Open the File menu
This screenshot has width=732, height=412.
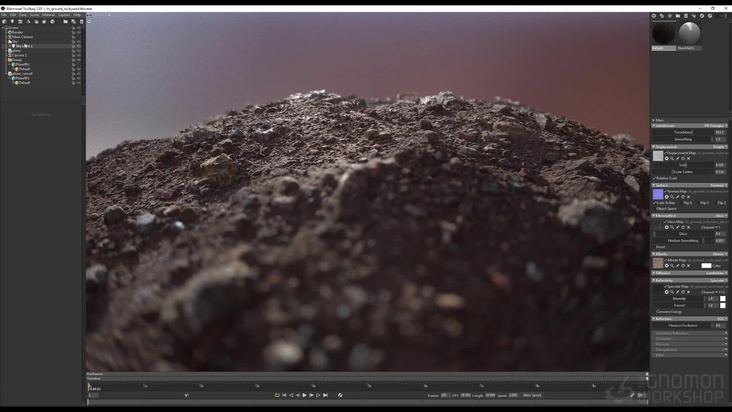[4, 15]
